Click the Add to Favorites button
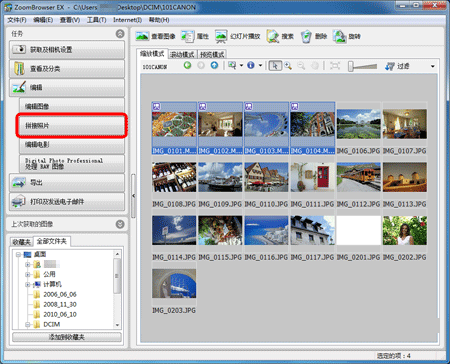Viewport: 450px width, 364px height. point(67,337)
